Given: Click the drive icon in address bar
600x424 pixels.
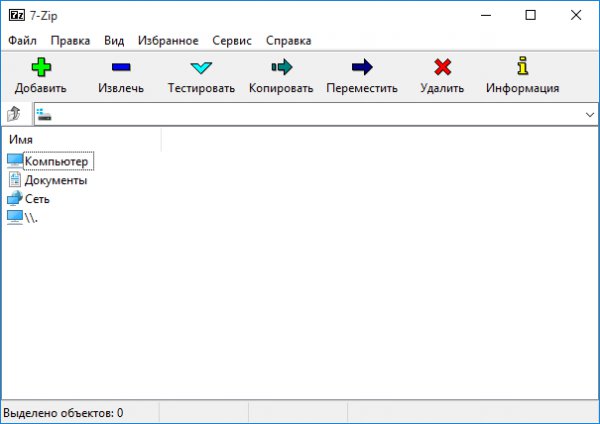Looking at the screenshot, I should coord(44,114).
